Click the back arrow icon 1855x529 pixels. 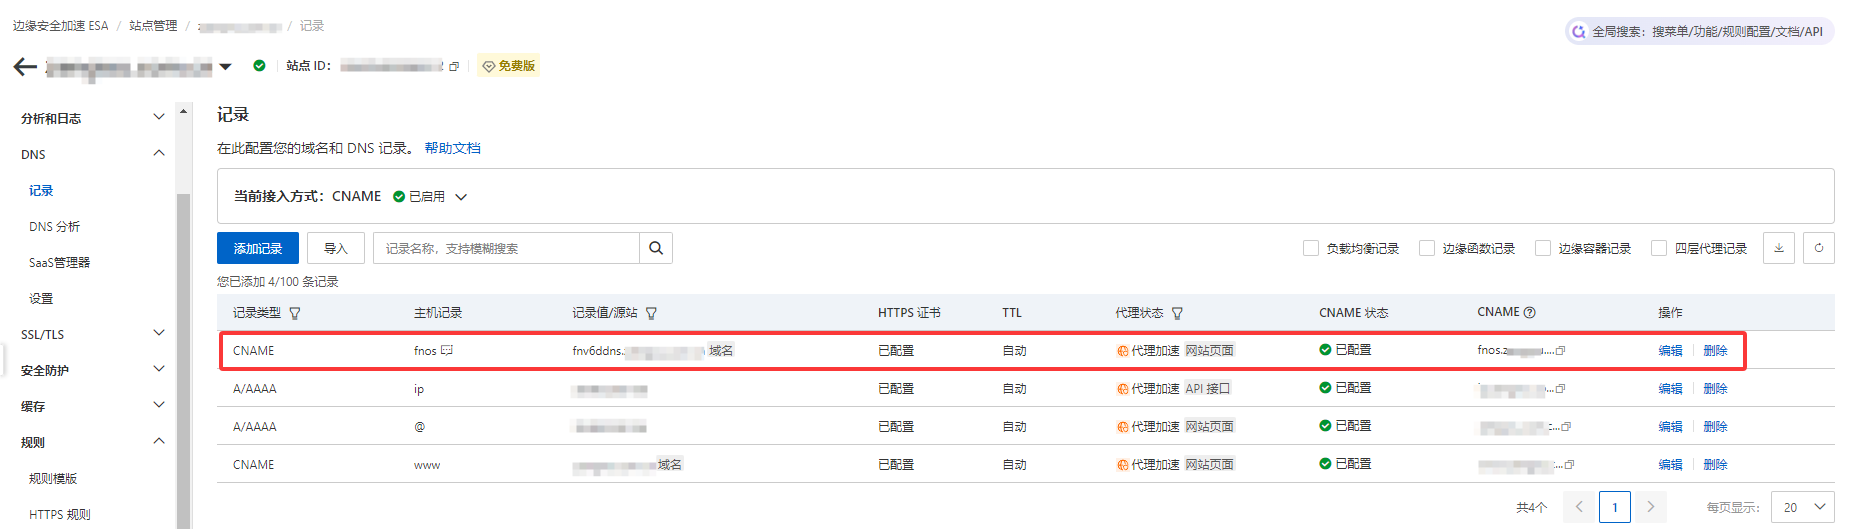(25, 67)
